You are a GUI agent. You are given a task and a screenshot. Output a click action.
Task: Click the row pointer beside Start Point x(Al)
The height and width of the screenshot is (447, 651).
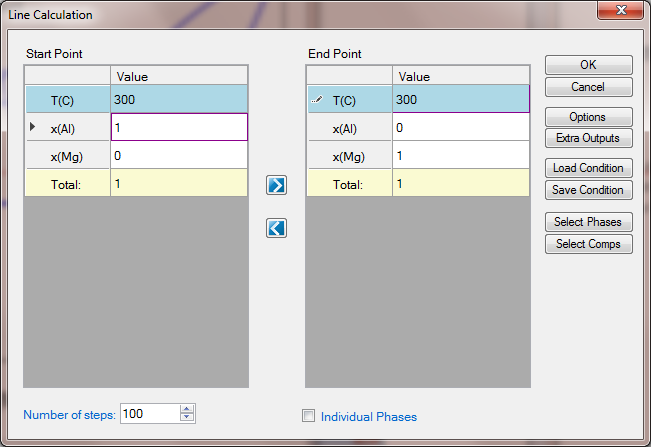[32, 127]
